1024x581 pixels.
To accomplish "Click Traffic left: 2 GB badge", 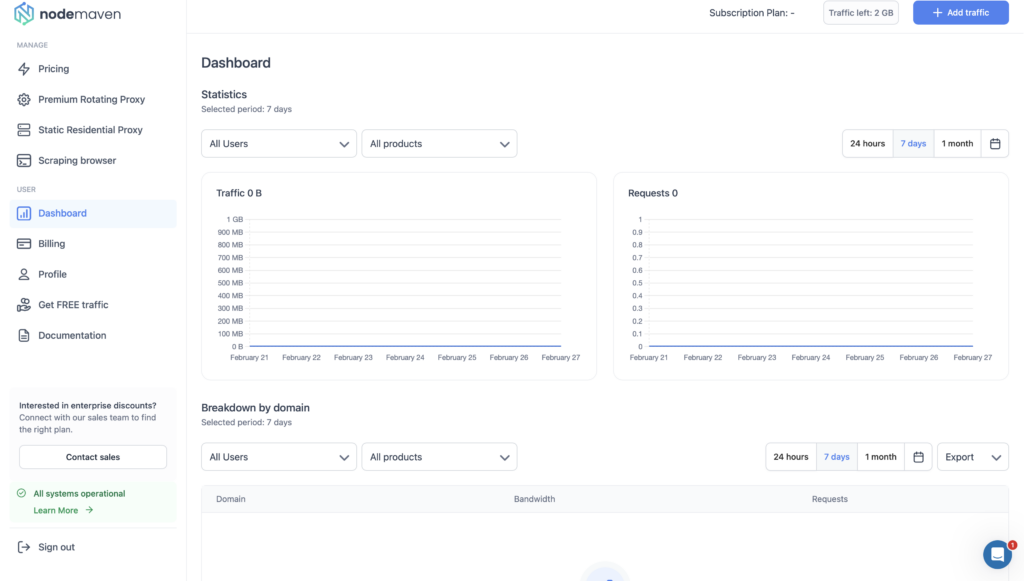I will coord(861,12).
